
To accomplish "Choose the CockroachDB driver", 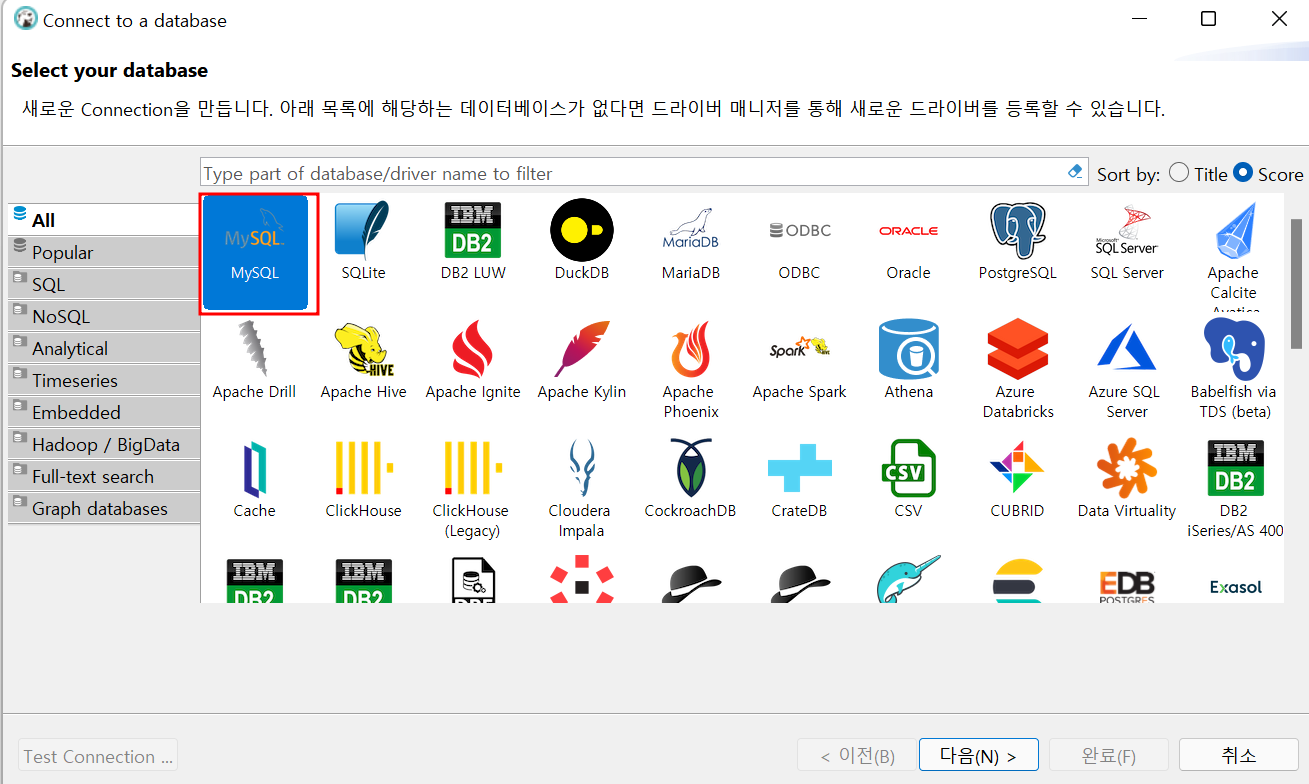I will tap(690, 479).
